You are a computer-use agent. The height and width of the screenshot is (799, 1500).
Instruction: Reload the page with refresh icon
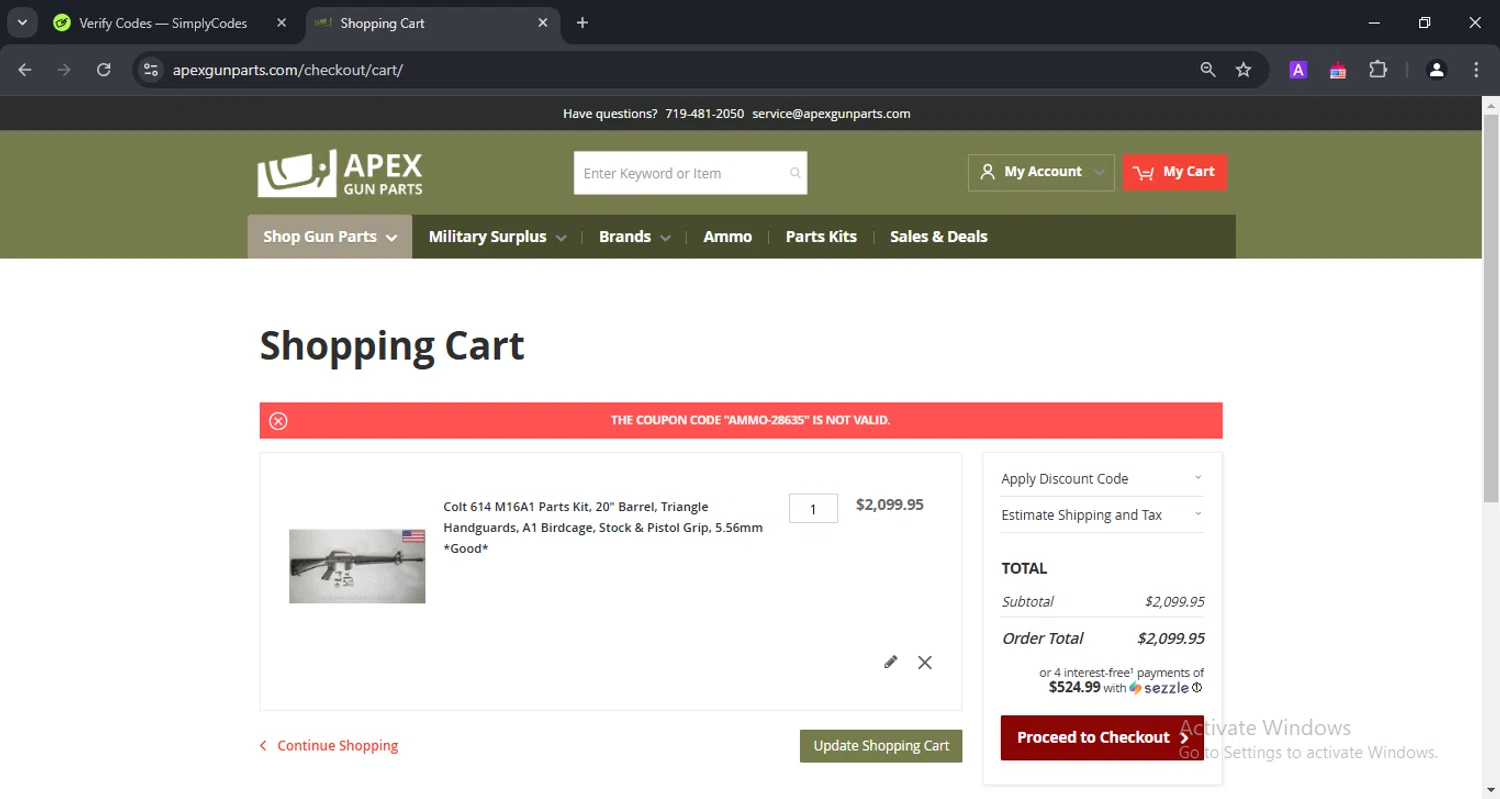click(x=104, y=70)
